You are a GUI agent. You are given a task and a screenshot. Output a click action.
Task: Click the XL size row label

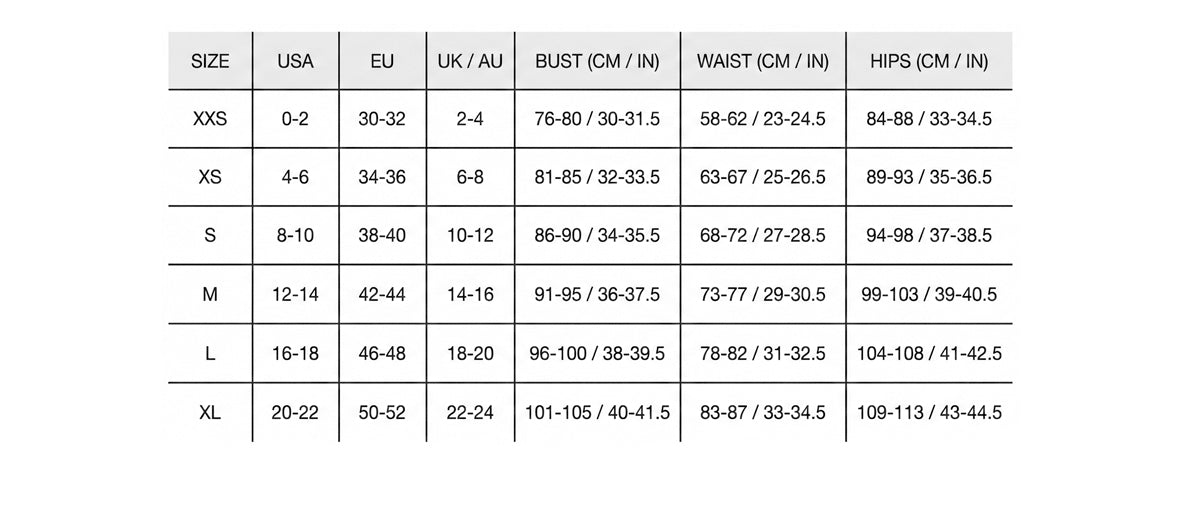(210, 412)
